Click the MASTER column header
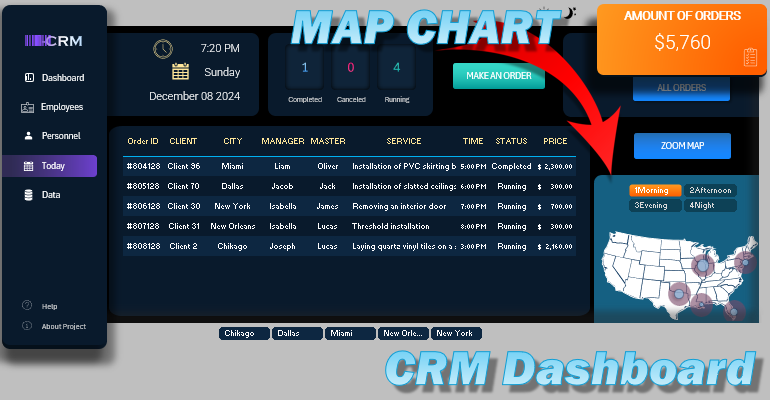The height and width of the screenshot is (400, 770). (328, 141)
